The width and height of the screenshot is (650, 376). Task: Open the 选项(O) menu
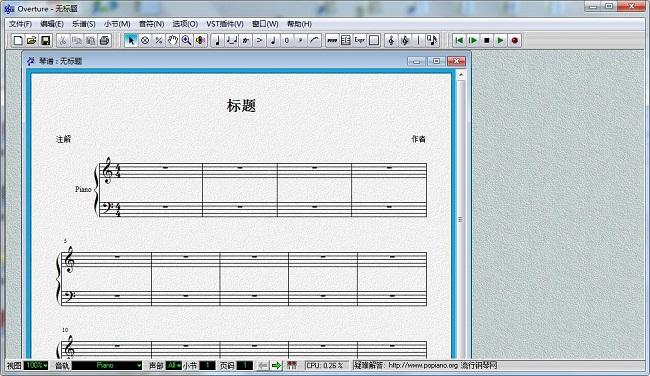pos(185,24)
